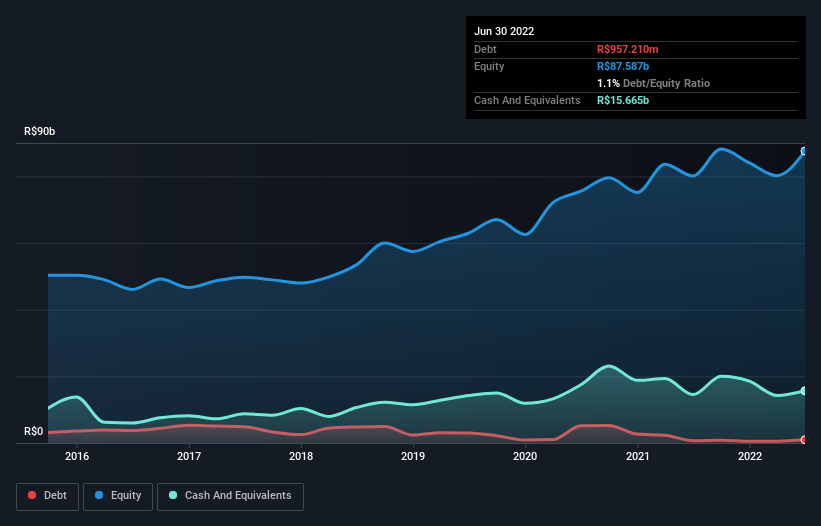
Task: Click the R$90b y-axis label
Action: click(x=39, y=131)
